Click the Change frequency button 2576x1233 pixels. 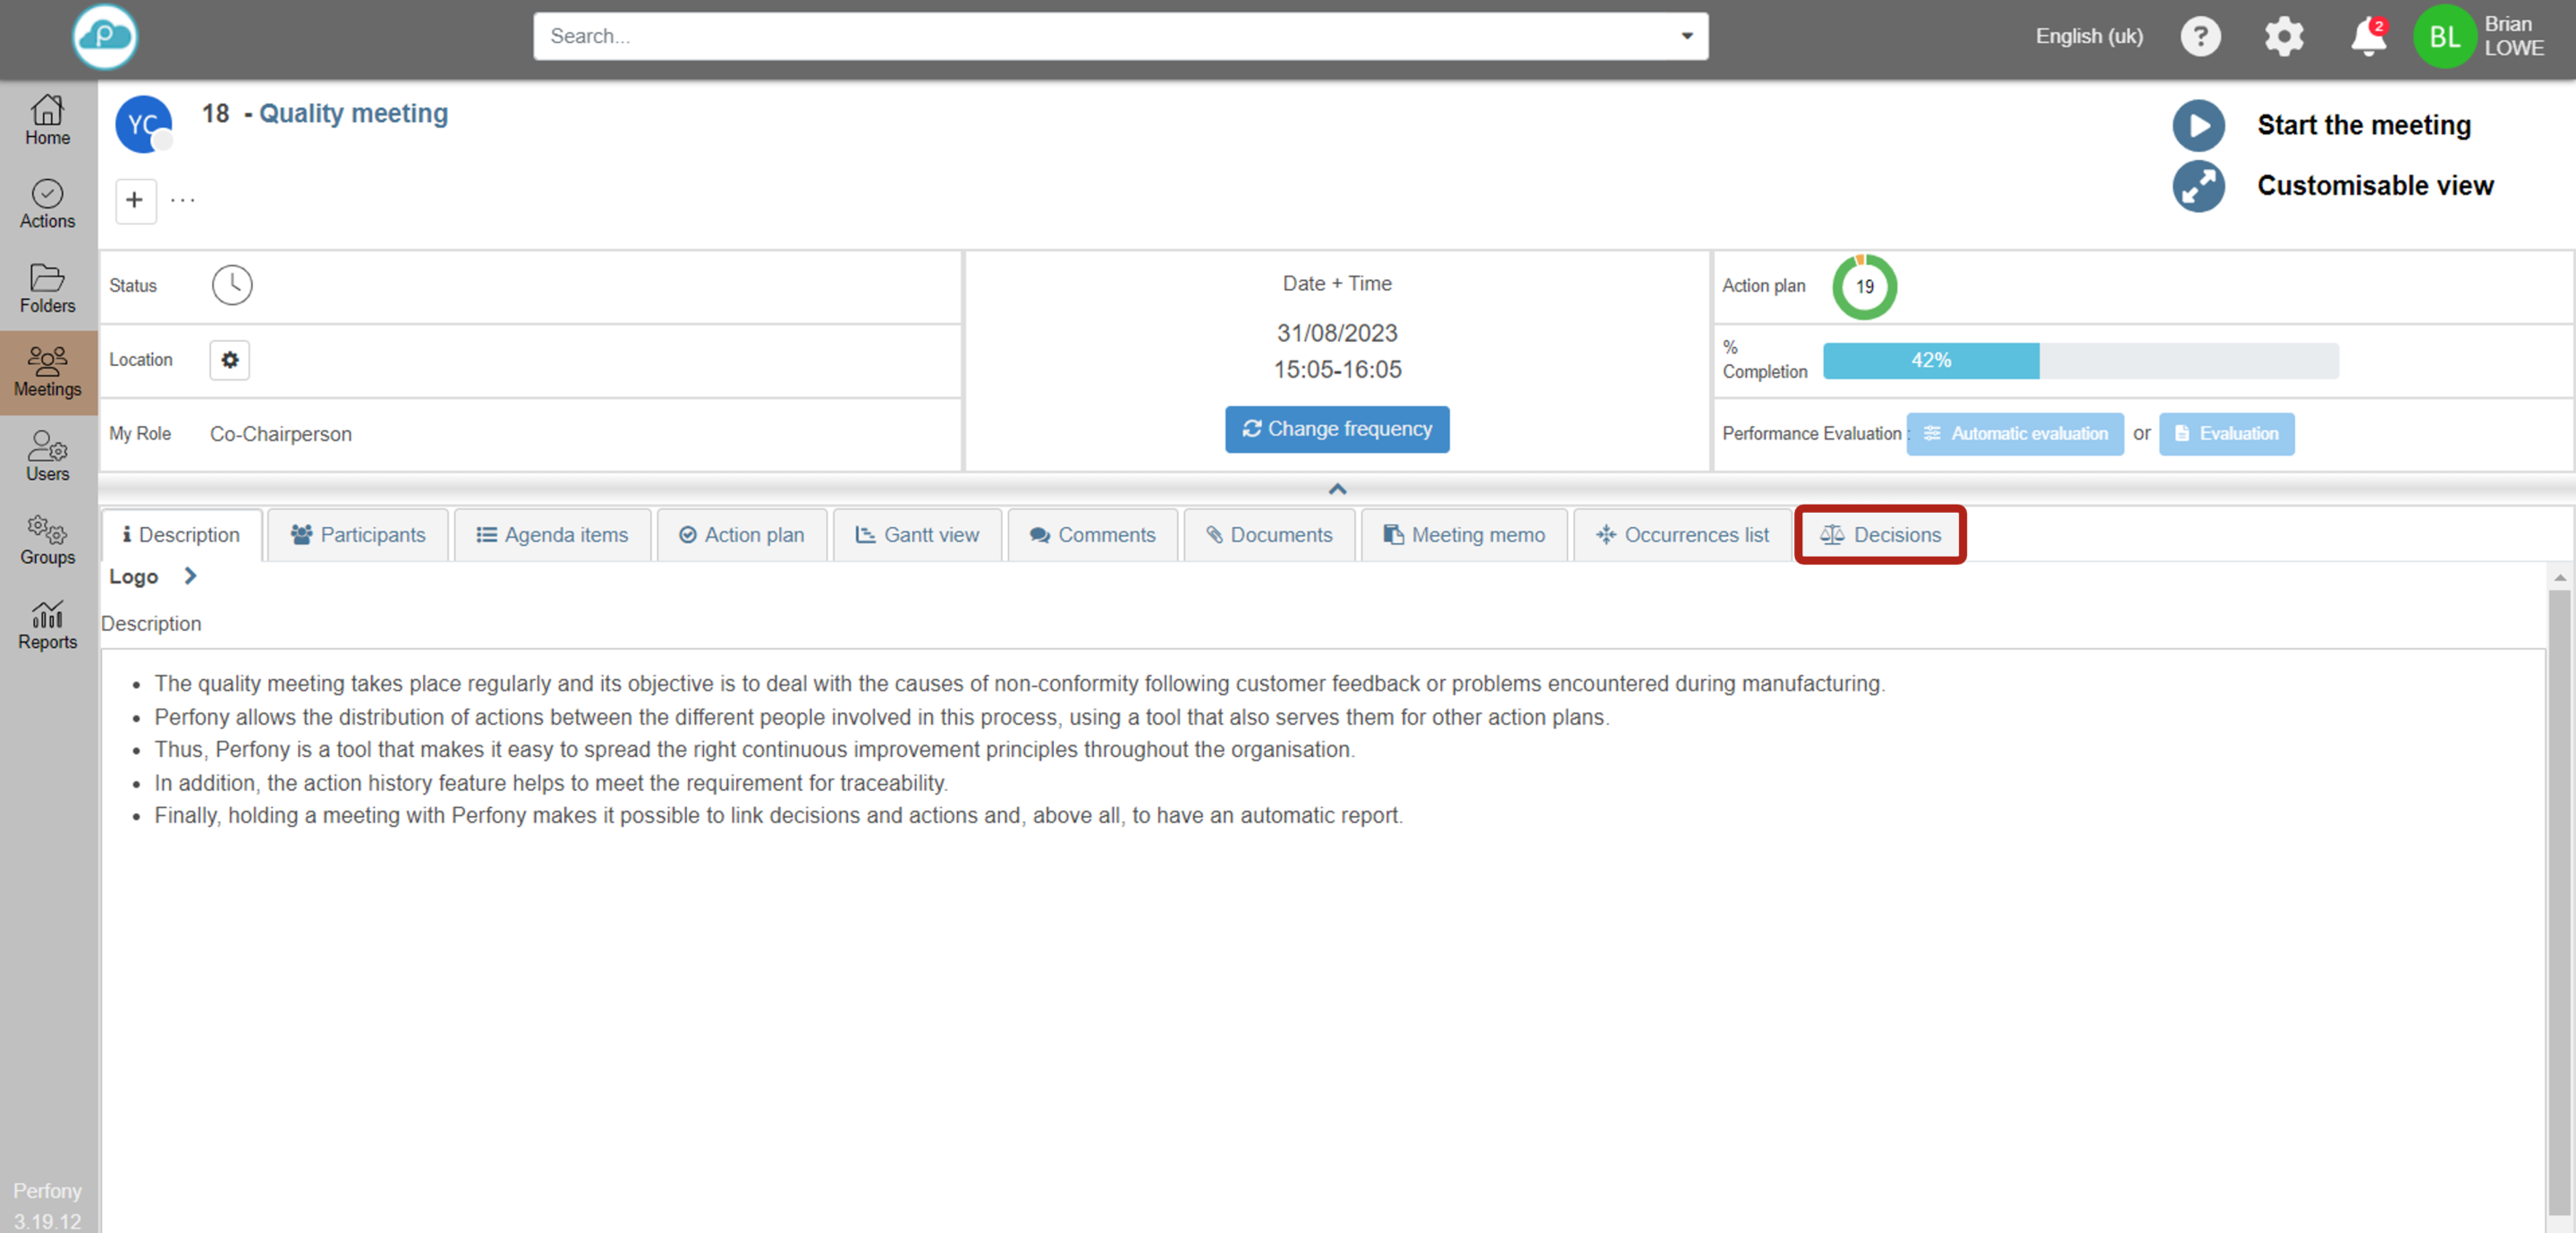click(x=1336, y=429)
